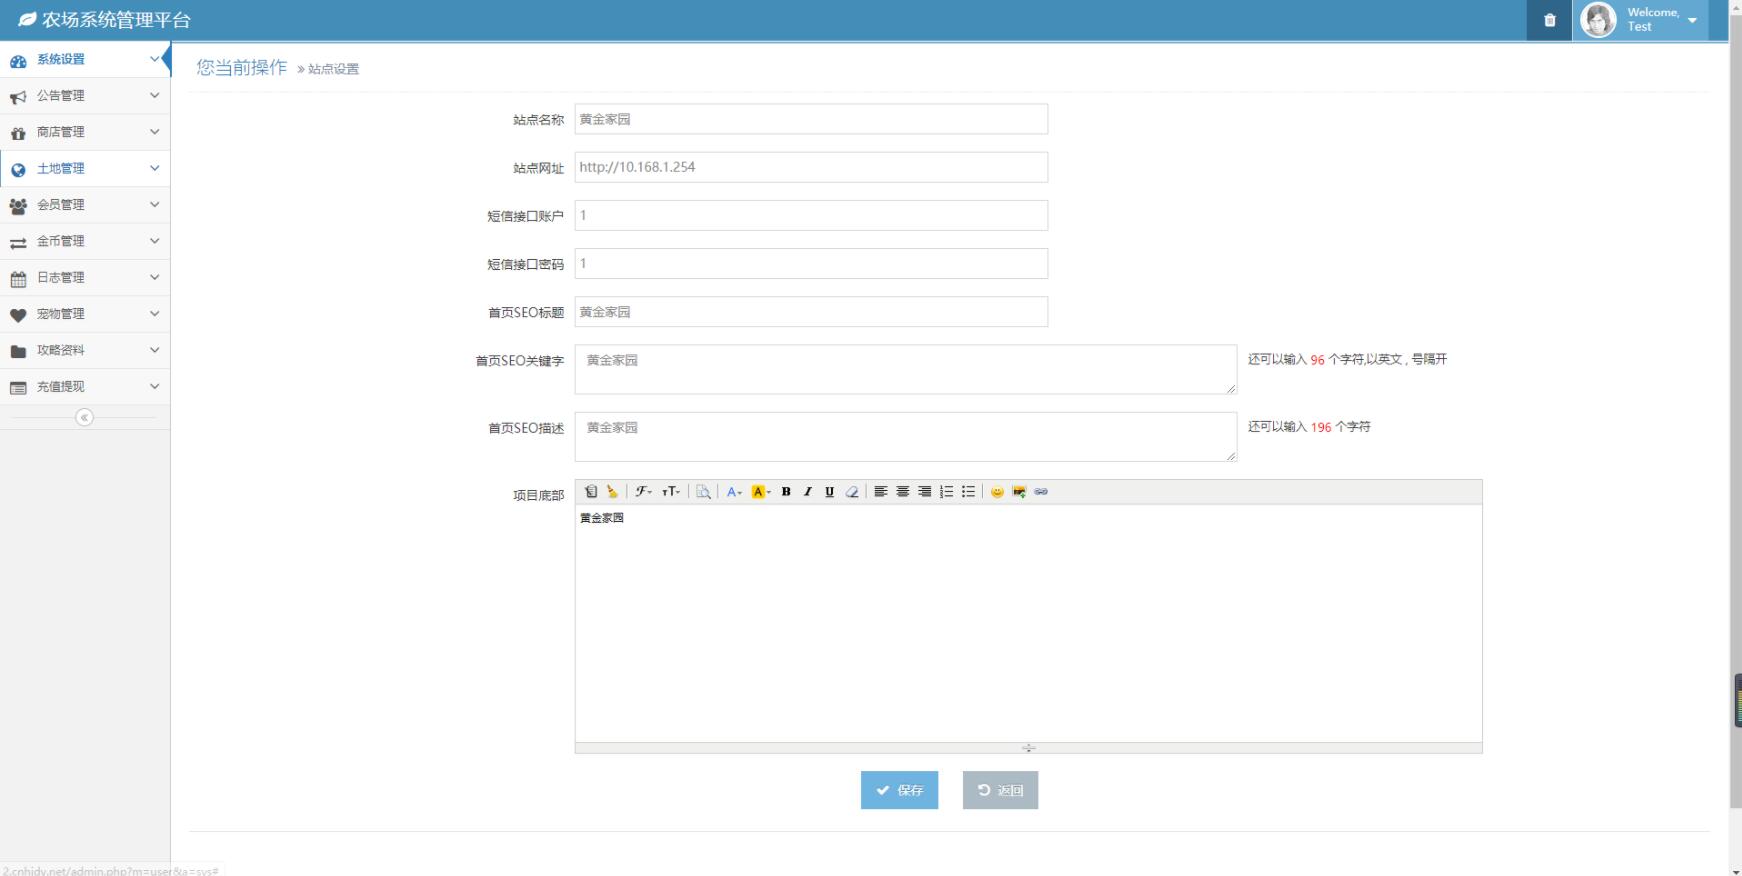Click into the 首页SEO描述 textarea
Image resolution: width=1742 pixels, height=876 pixels.
coord(905,437)
